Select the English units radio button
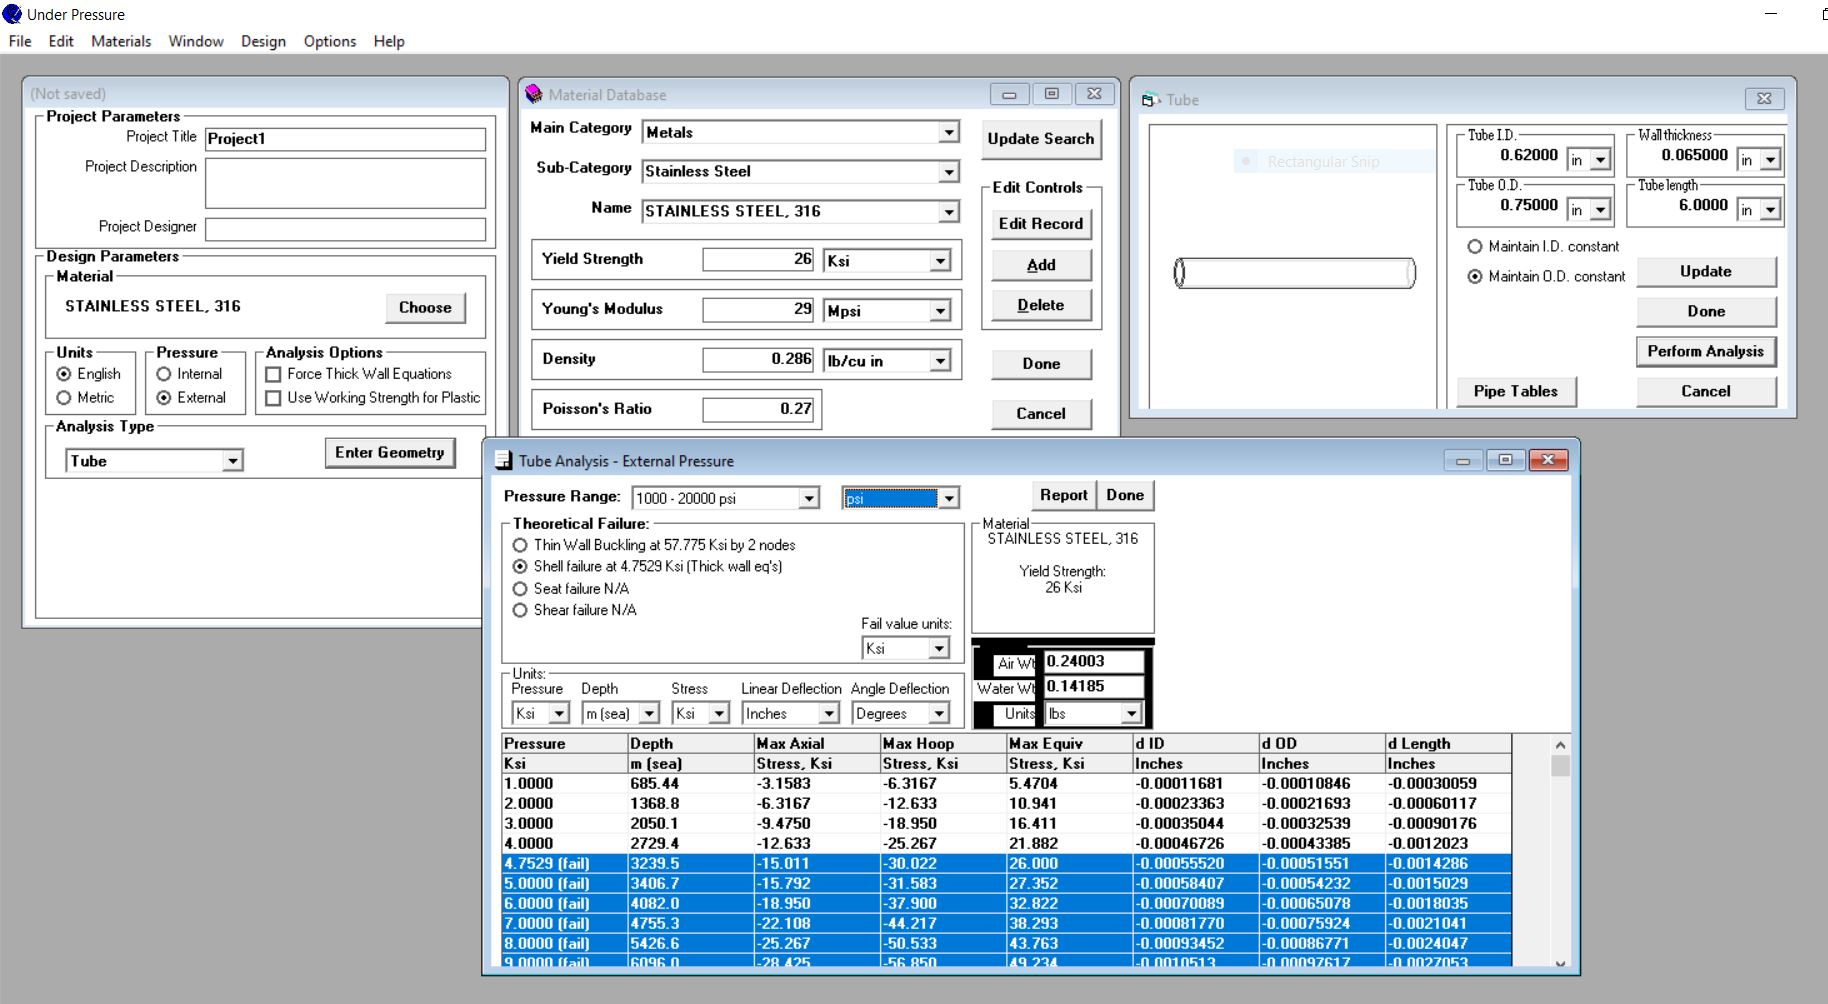1828x1004 pixels. pos(64,374)
